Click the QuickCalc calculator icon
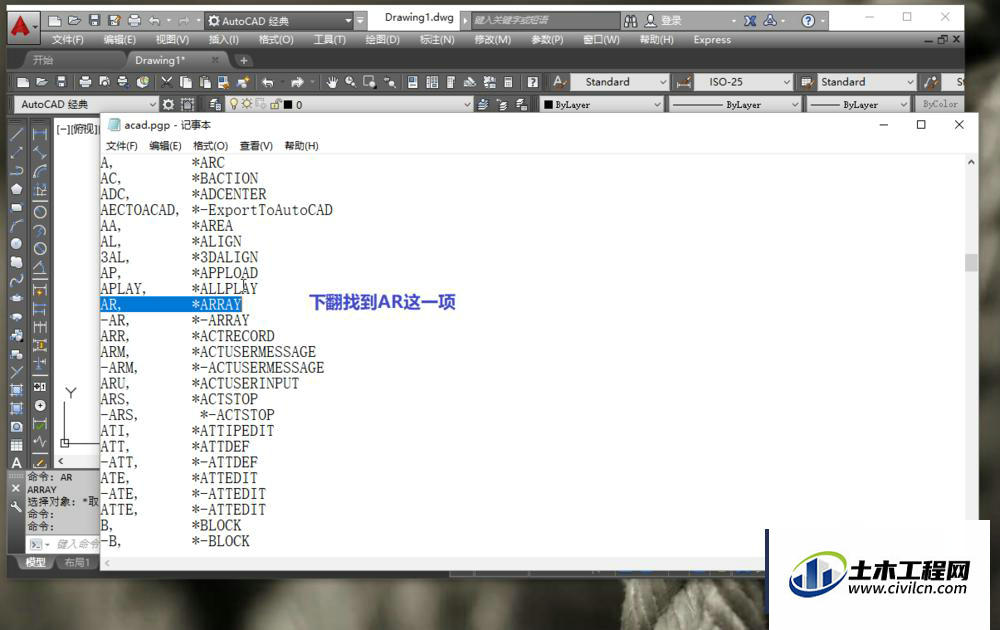The height and width of the screenshot is (630, 1000). pos(508,82)
